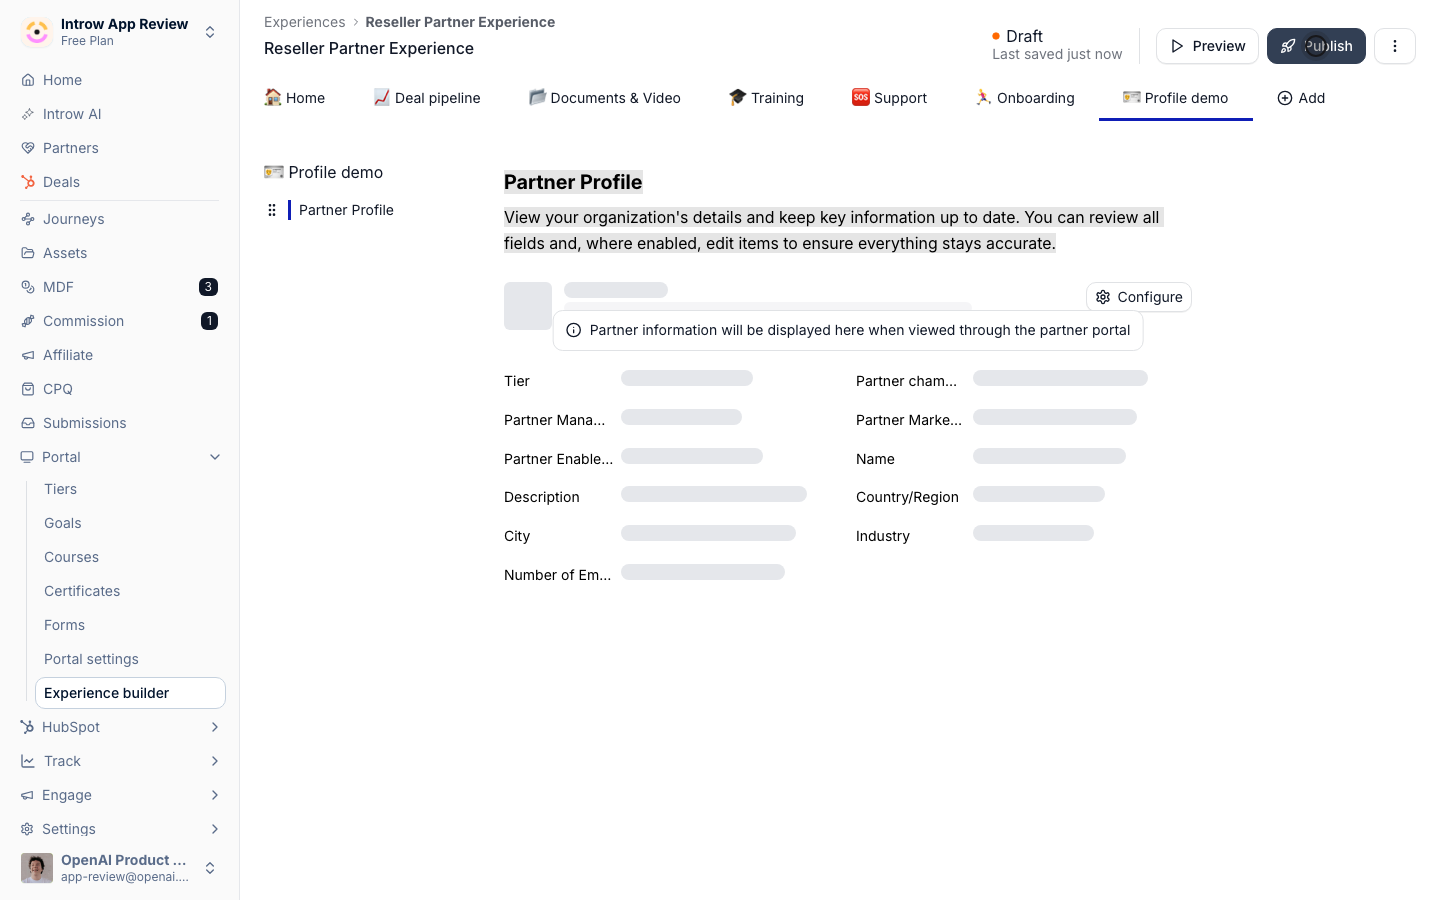Expand the Track section
The image size is (1440, 900).
(x=215, y=761)
